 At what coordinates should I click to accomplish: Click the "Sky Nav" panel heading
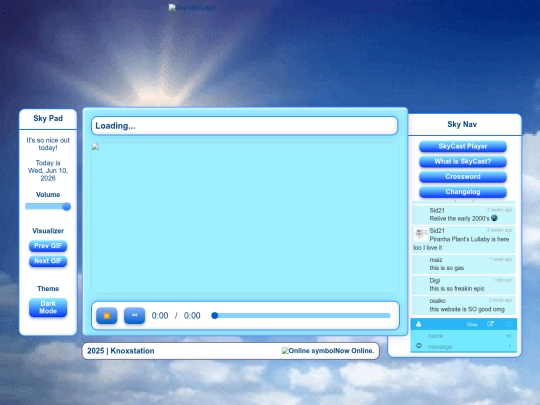[x=462, y=124]
